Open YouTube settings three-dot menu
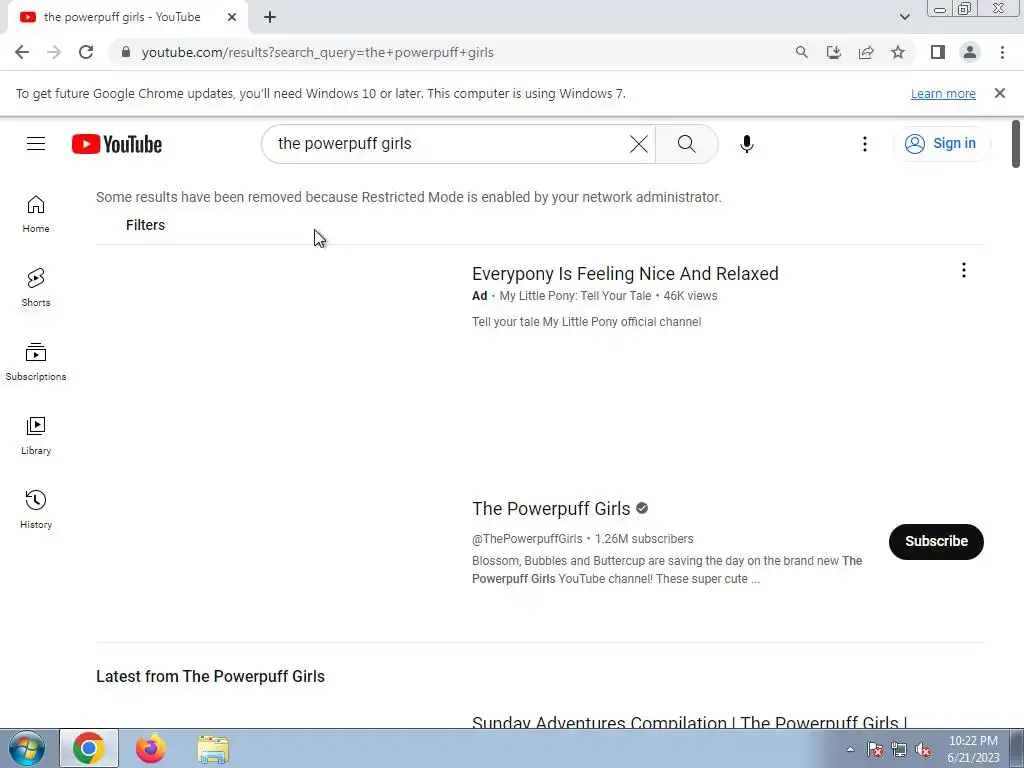This screenshot has height=768, width=1024. click(x=865, y=144)
